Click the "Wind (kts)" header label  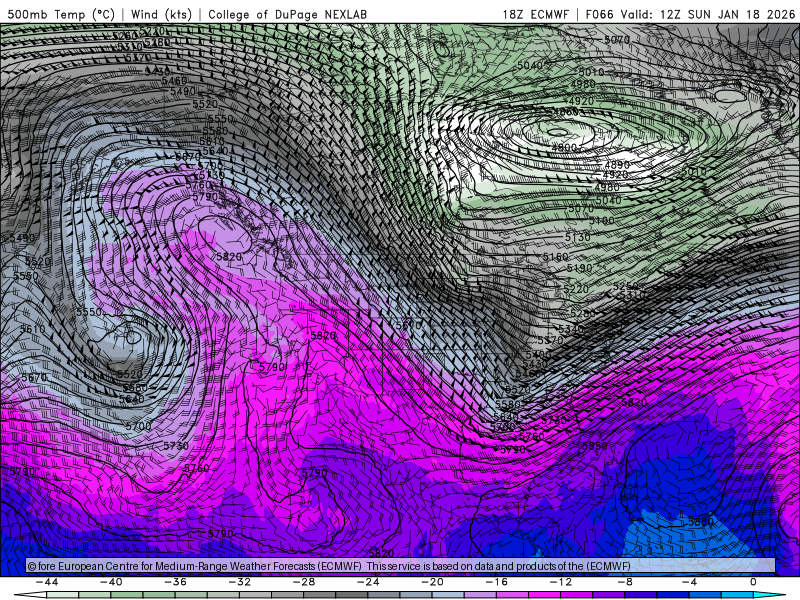[161, 14]
